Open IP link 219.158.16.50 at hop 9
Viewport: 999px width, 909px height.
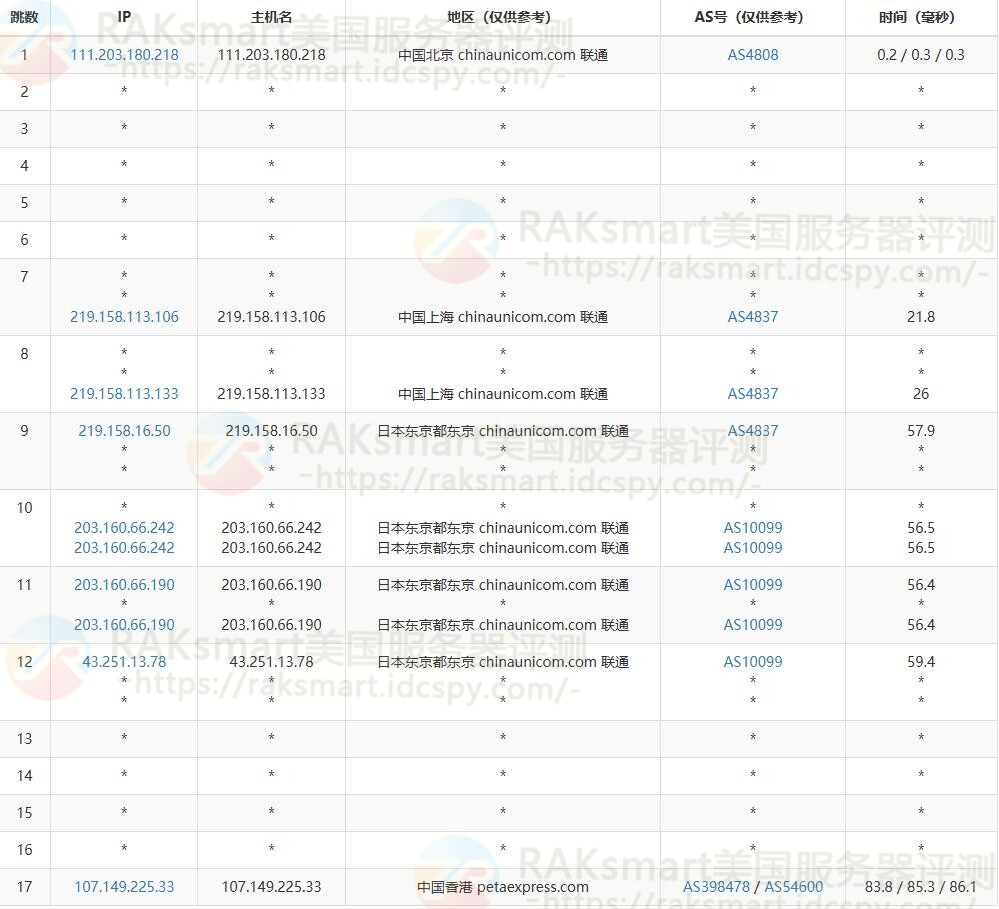pyautogui.click(x=124, y=431)
